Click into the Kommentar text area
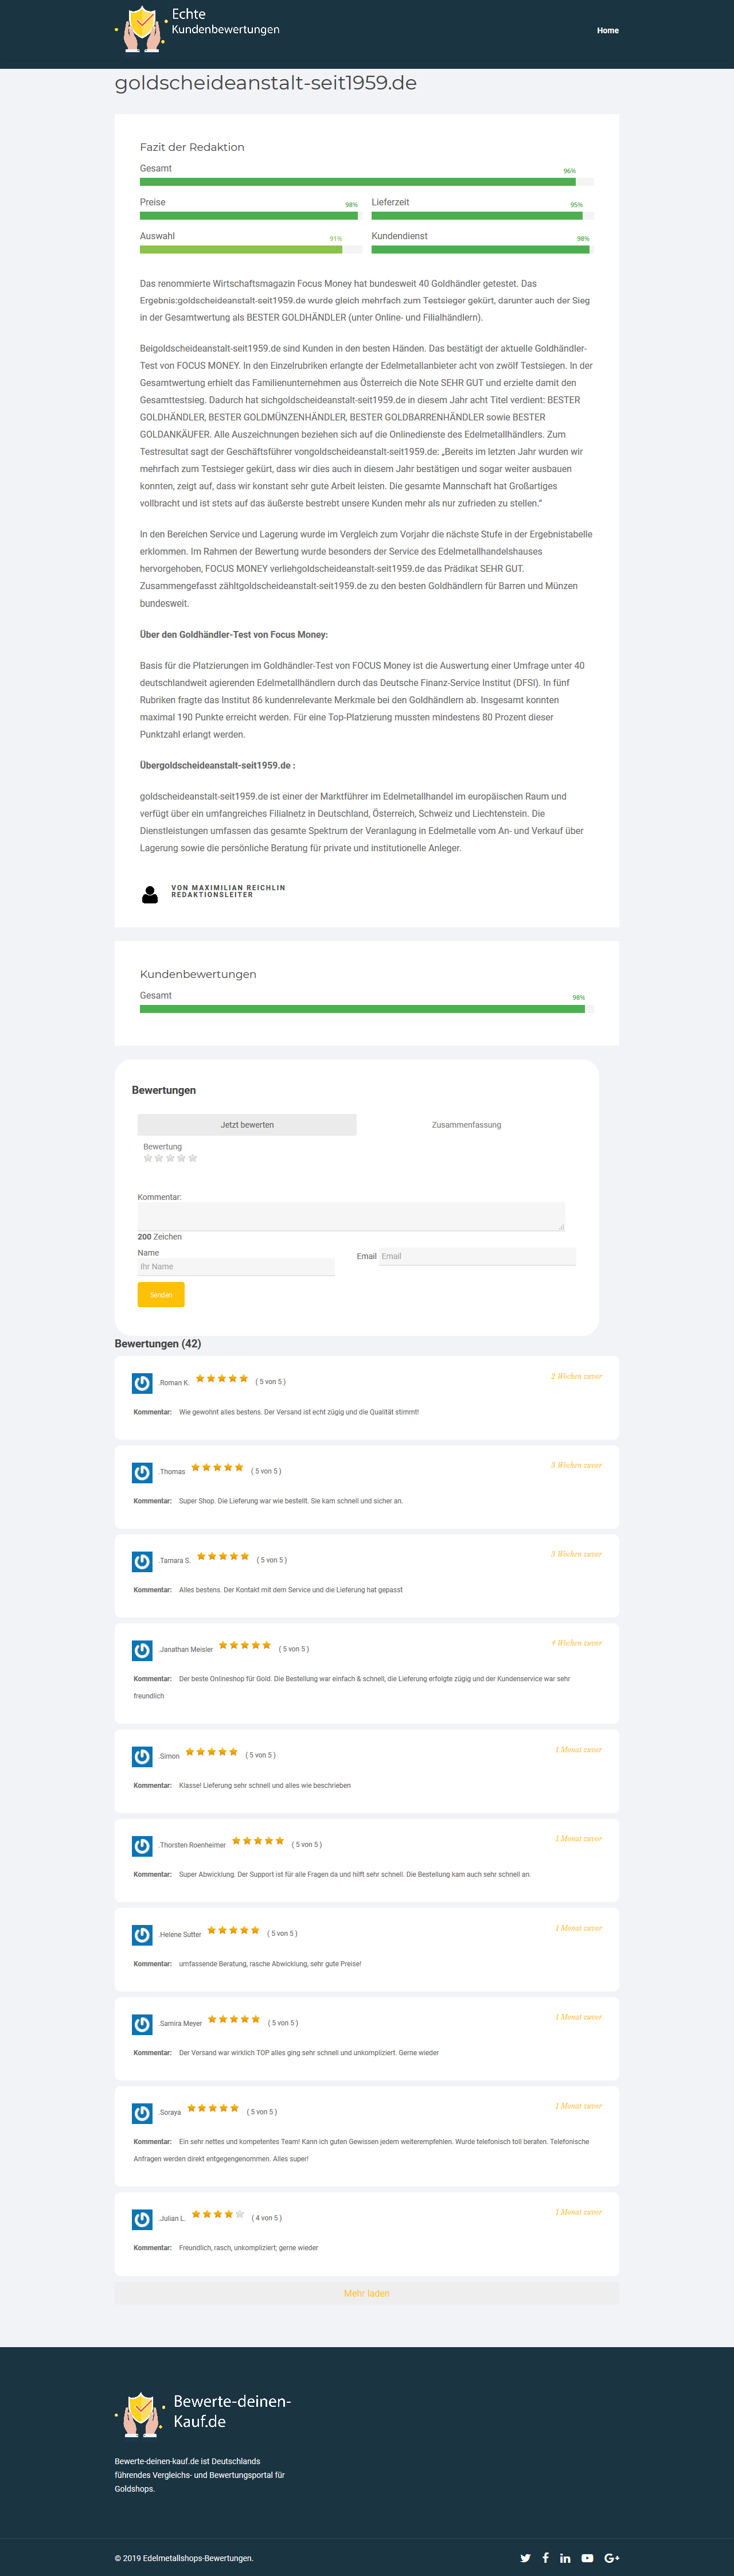The height and width of the screenshot is (2576, 734). click(351, 1216)
